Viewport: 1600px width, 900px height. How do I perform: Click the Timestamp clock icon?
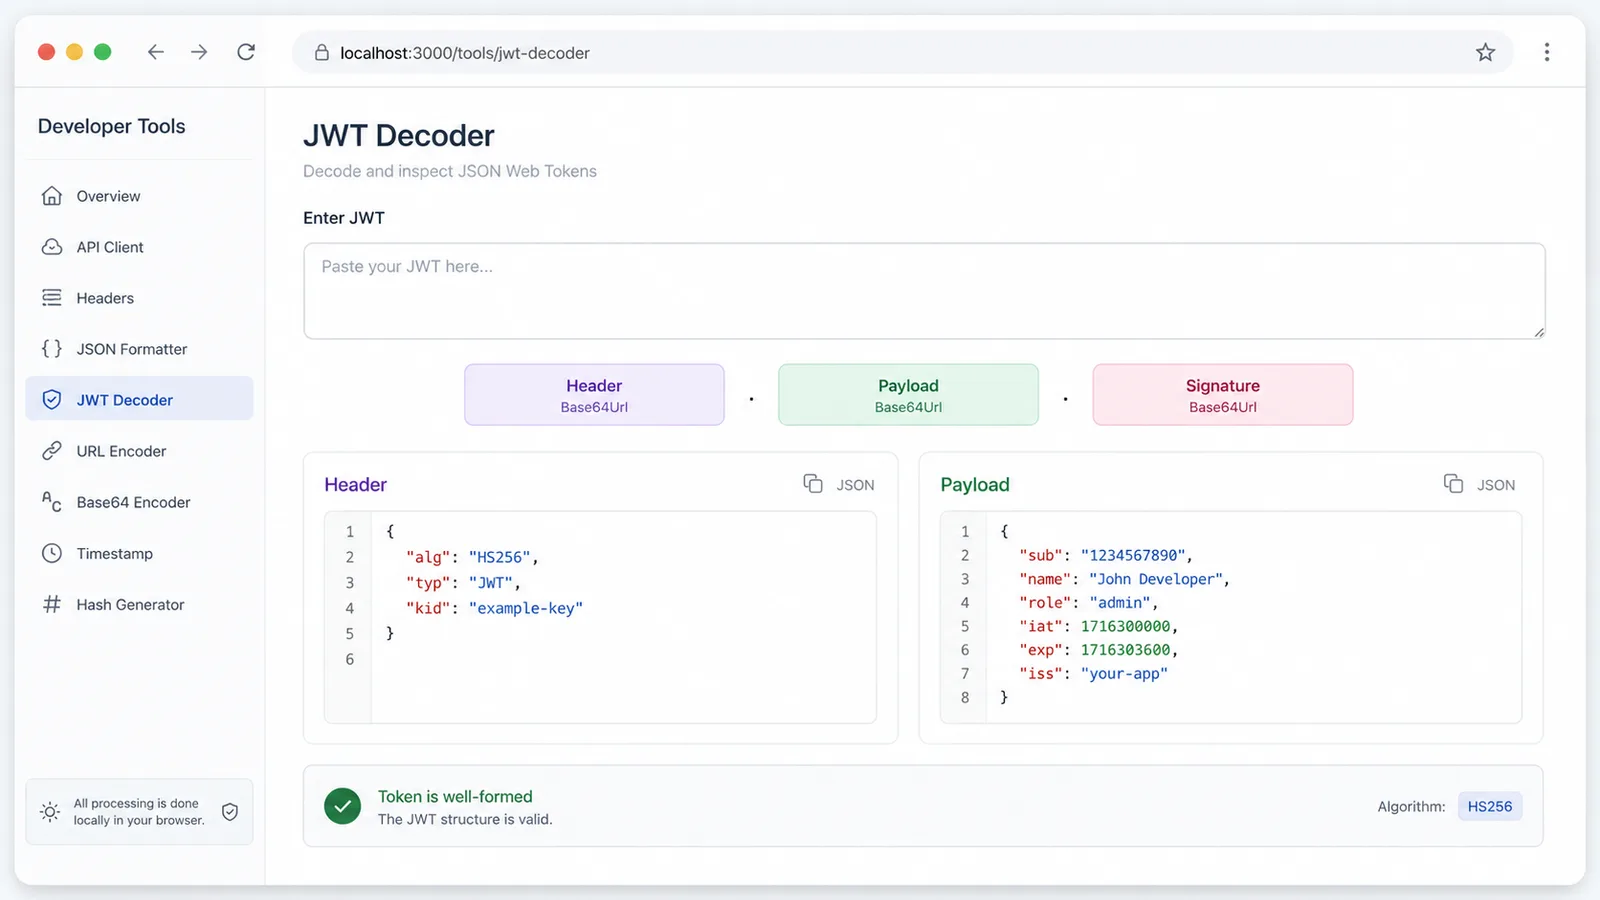pos(52,553)
